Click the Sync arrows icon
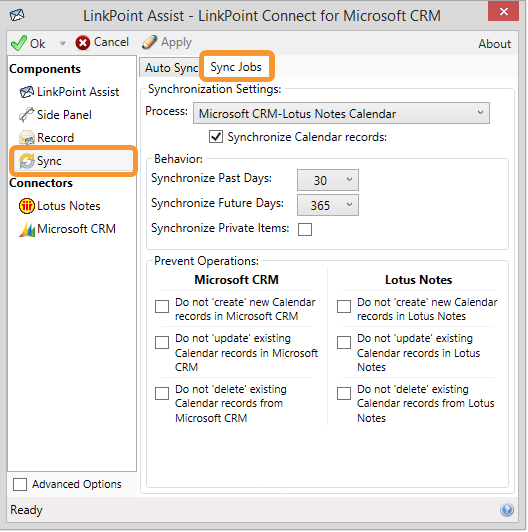 (x=27, y=161)
